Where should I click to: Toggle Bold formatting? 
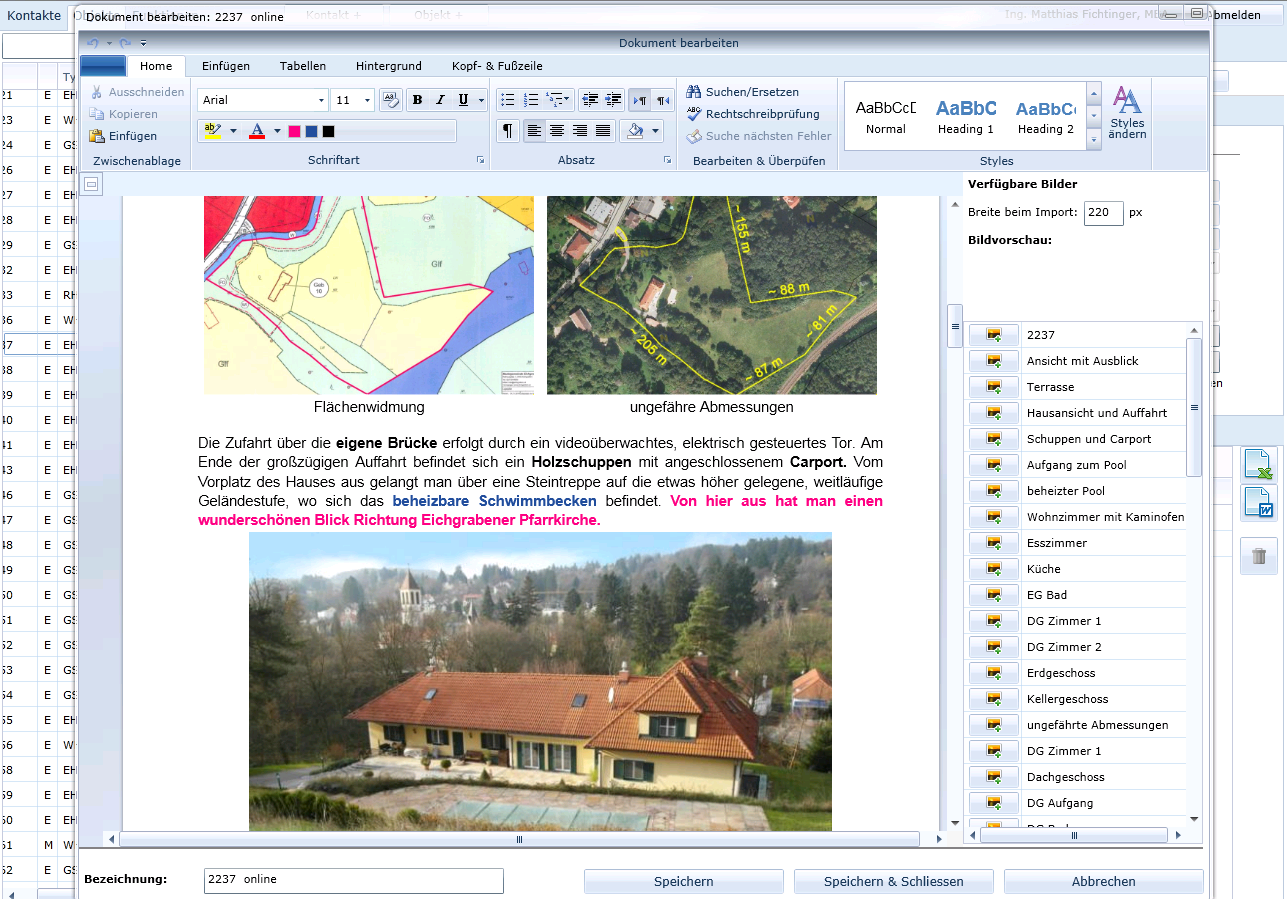417,100
